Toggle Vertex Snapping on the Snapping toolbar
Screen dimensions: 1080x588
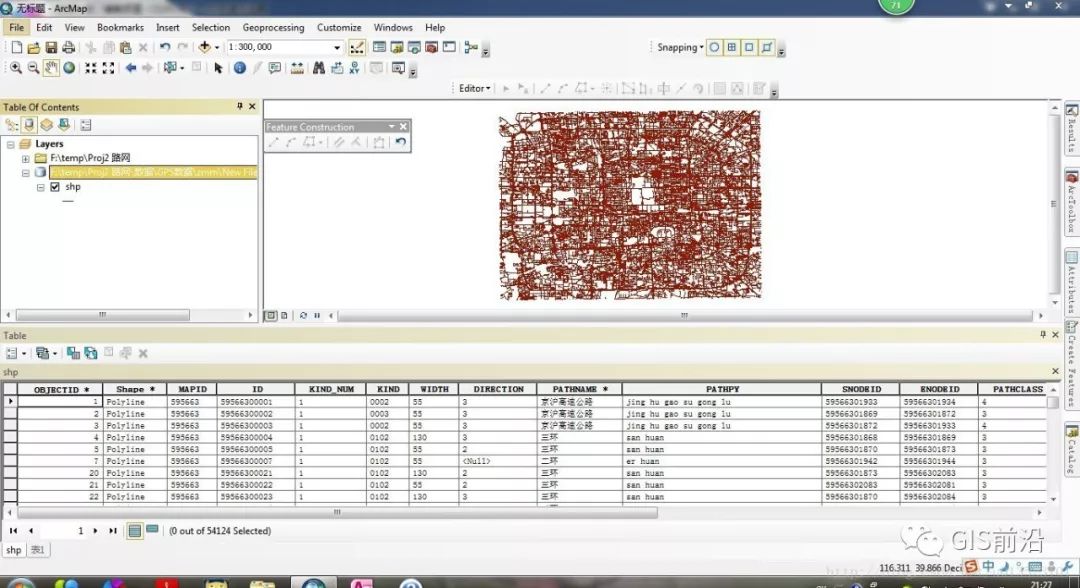[749, 48]
